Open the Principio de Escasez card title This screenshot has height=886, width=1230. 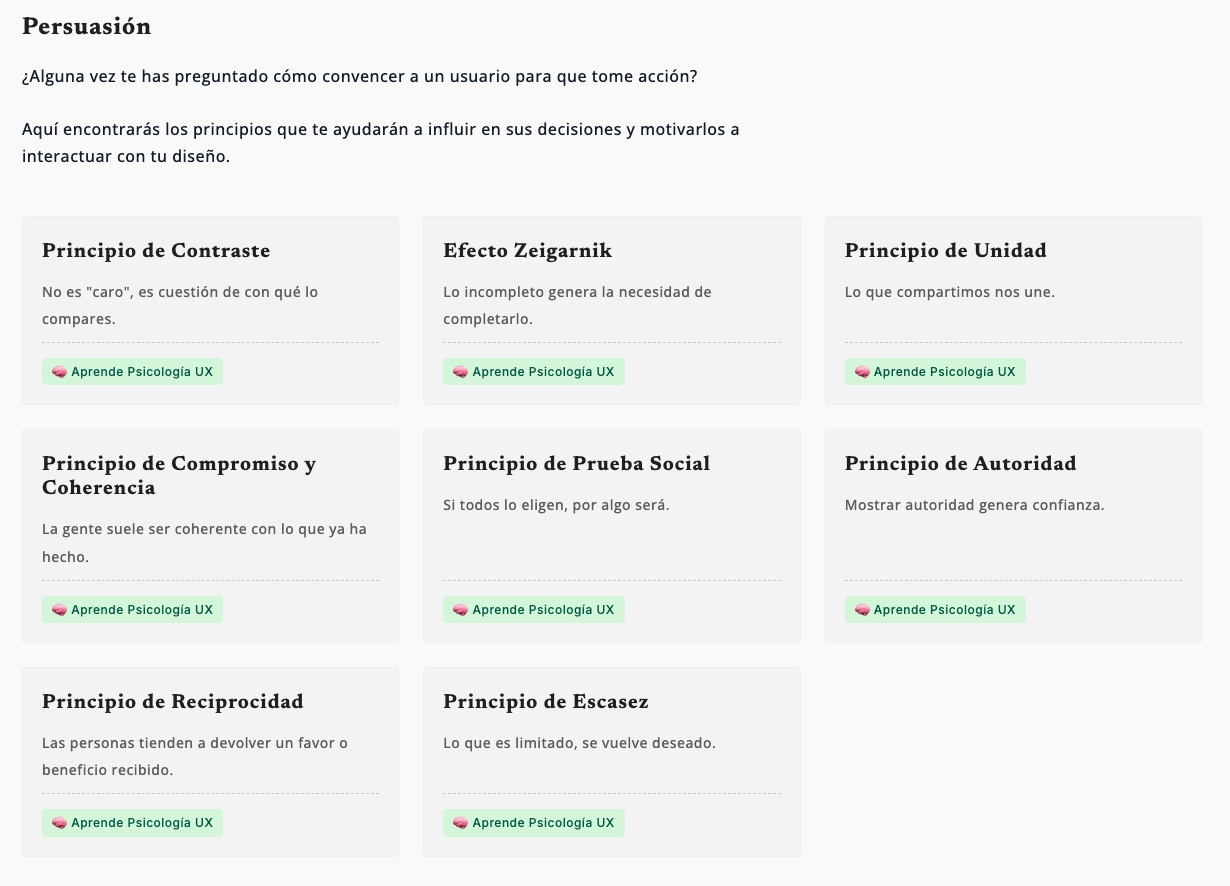point(546,702)
